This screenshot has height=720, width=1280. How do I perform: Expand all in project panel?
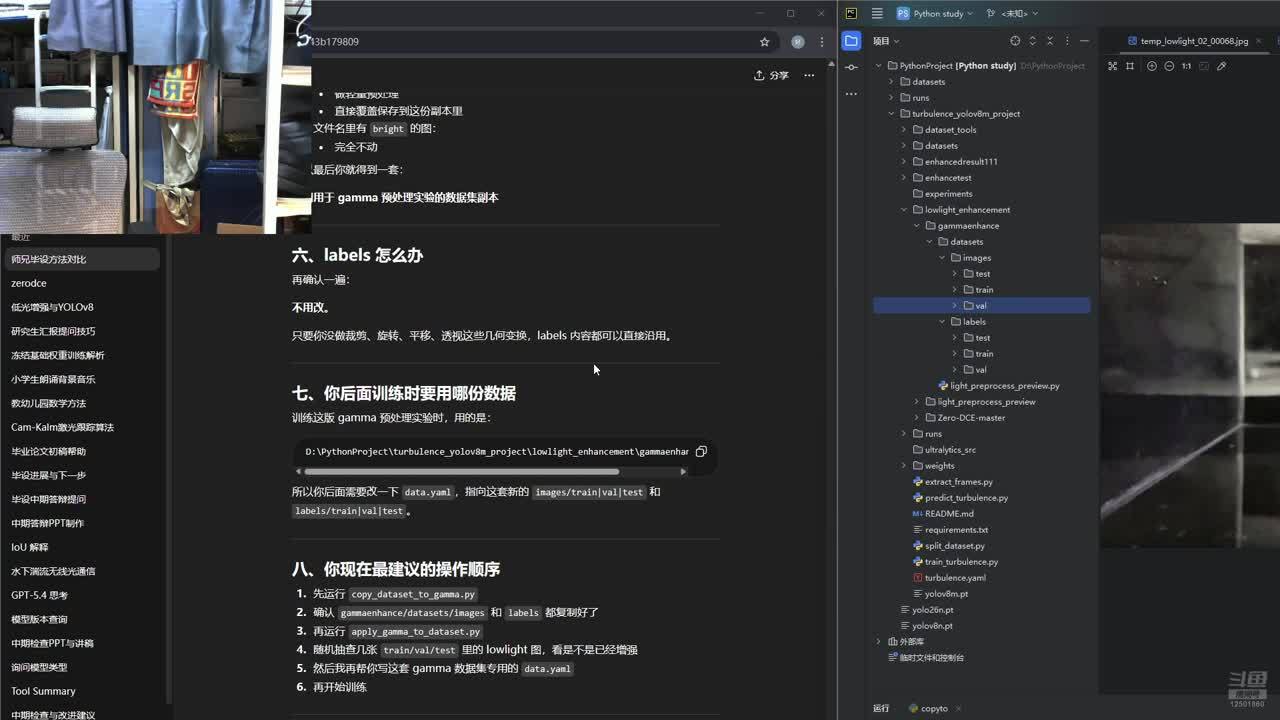tap(1033, 41)
